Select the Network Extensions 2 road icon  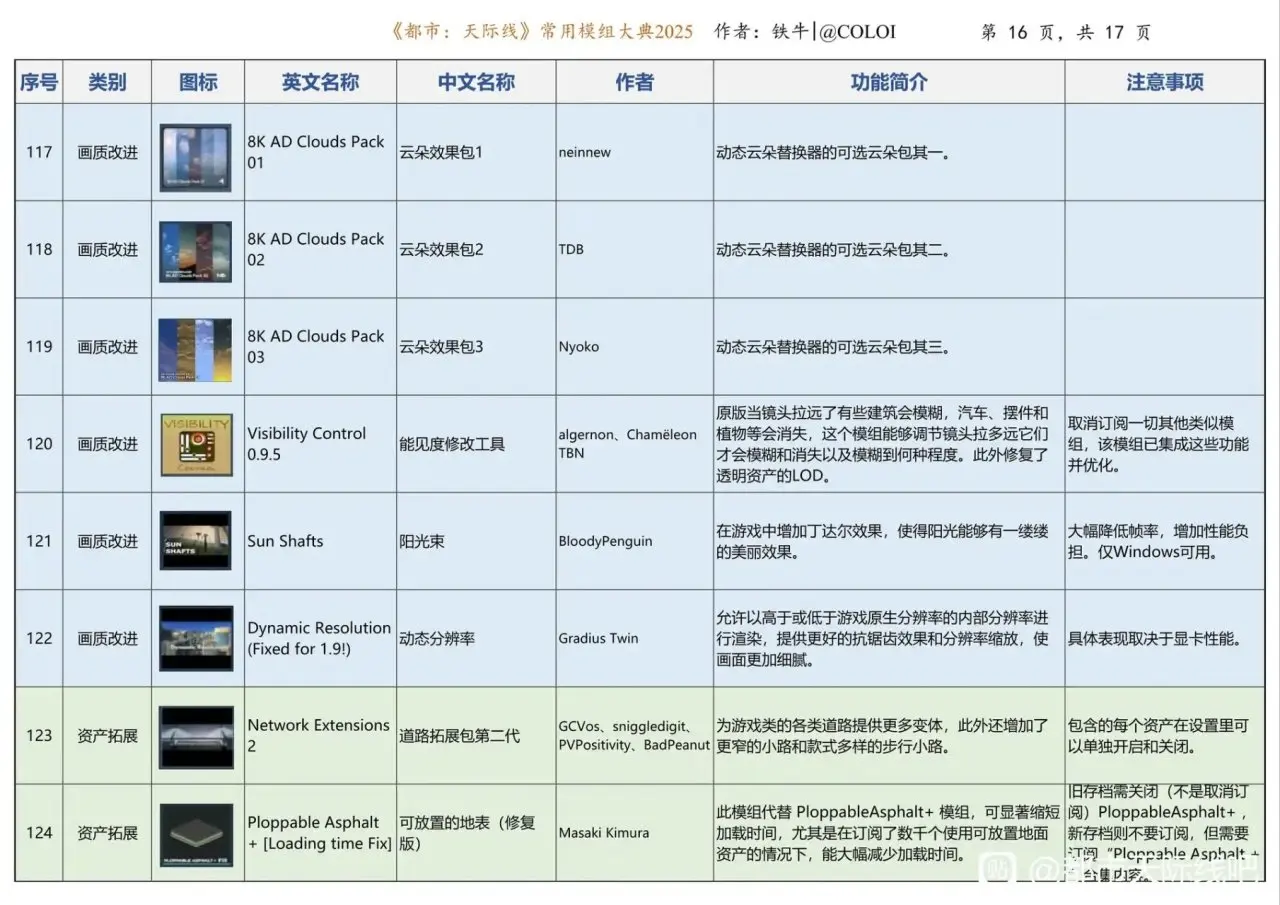[x=196, y=736]
